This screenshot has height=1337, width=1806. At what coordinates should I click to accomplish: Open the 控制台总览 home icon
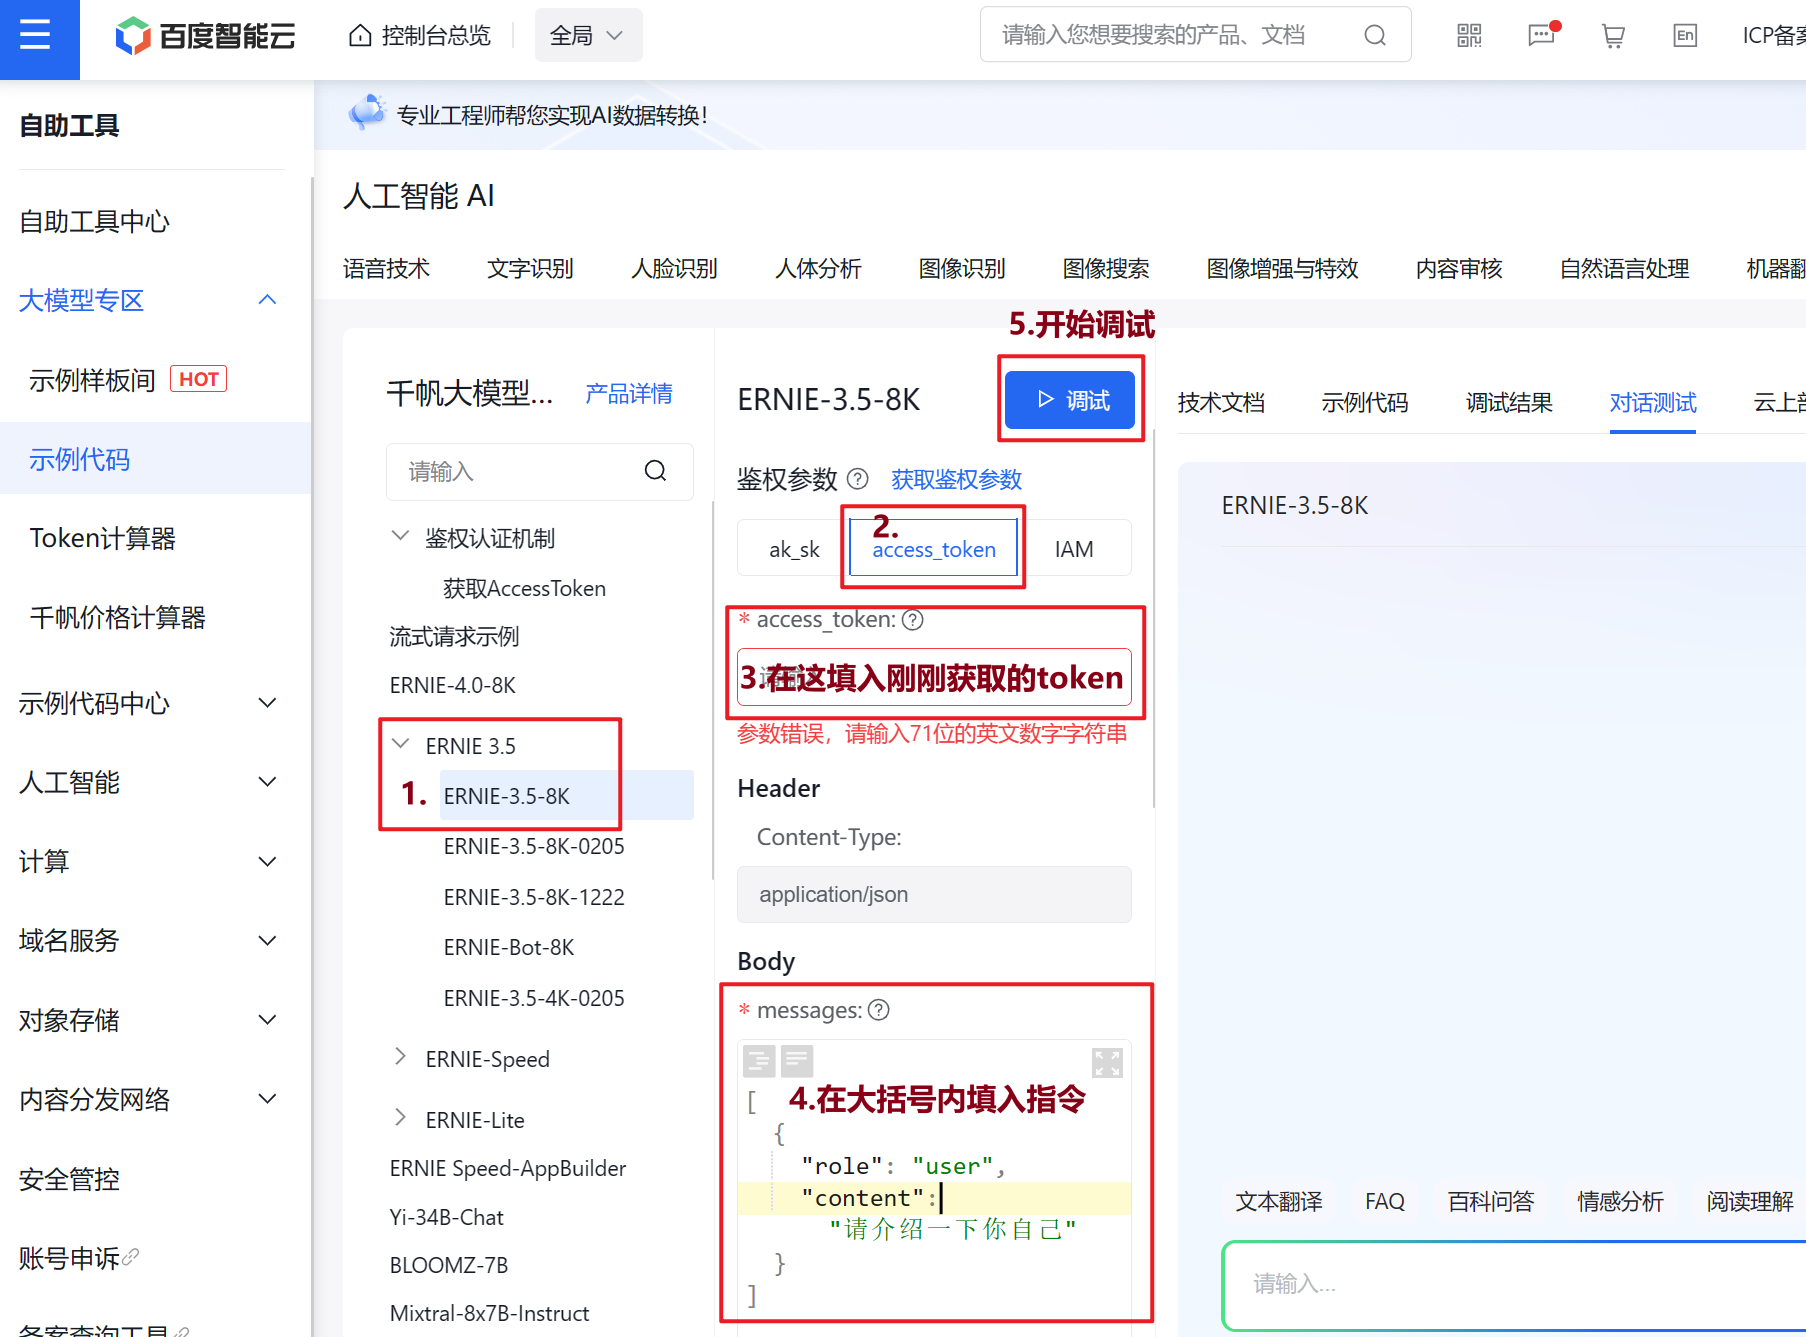(360, 36)
